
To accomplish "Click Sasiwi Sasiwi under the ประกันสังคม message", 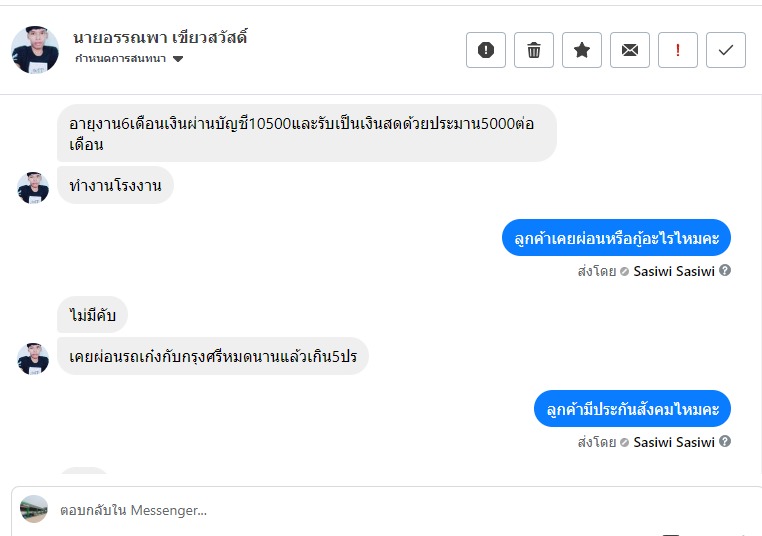I will point(673,442).
